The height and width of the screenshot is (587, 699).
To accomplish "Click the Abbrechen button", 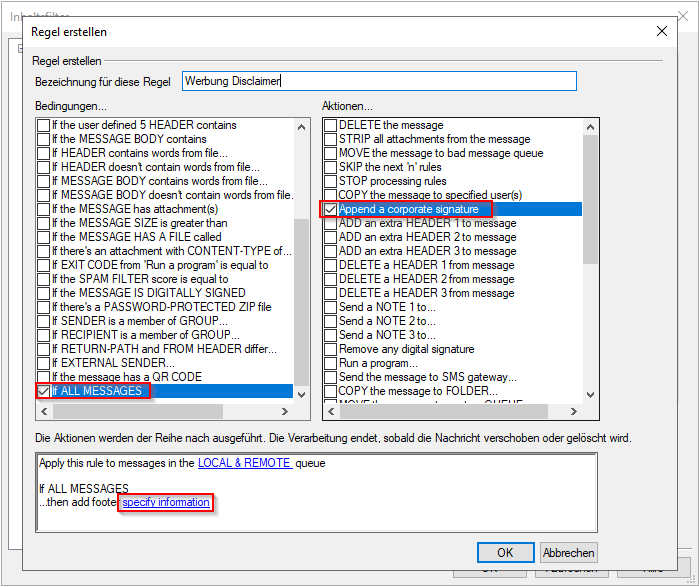I will 569,552.
